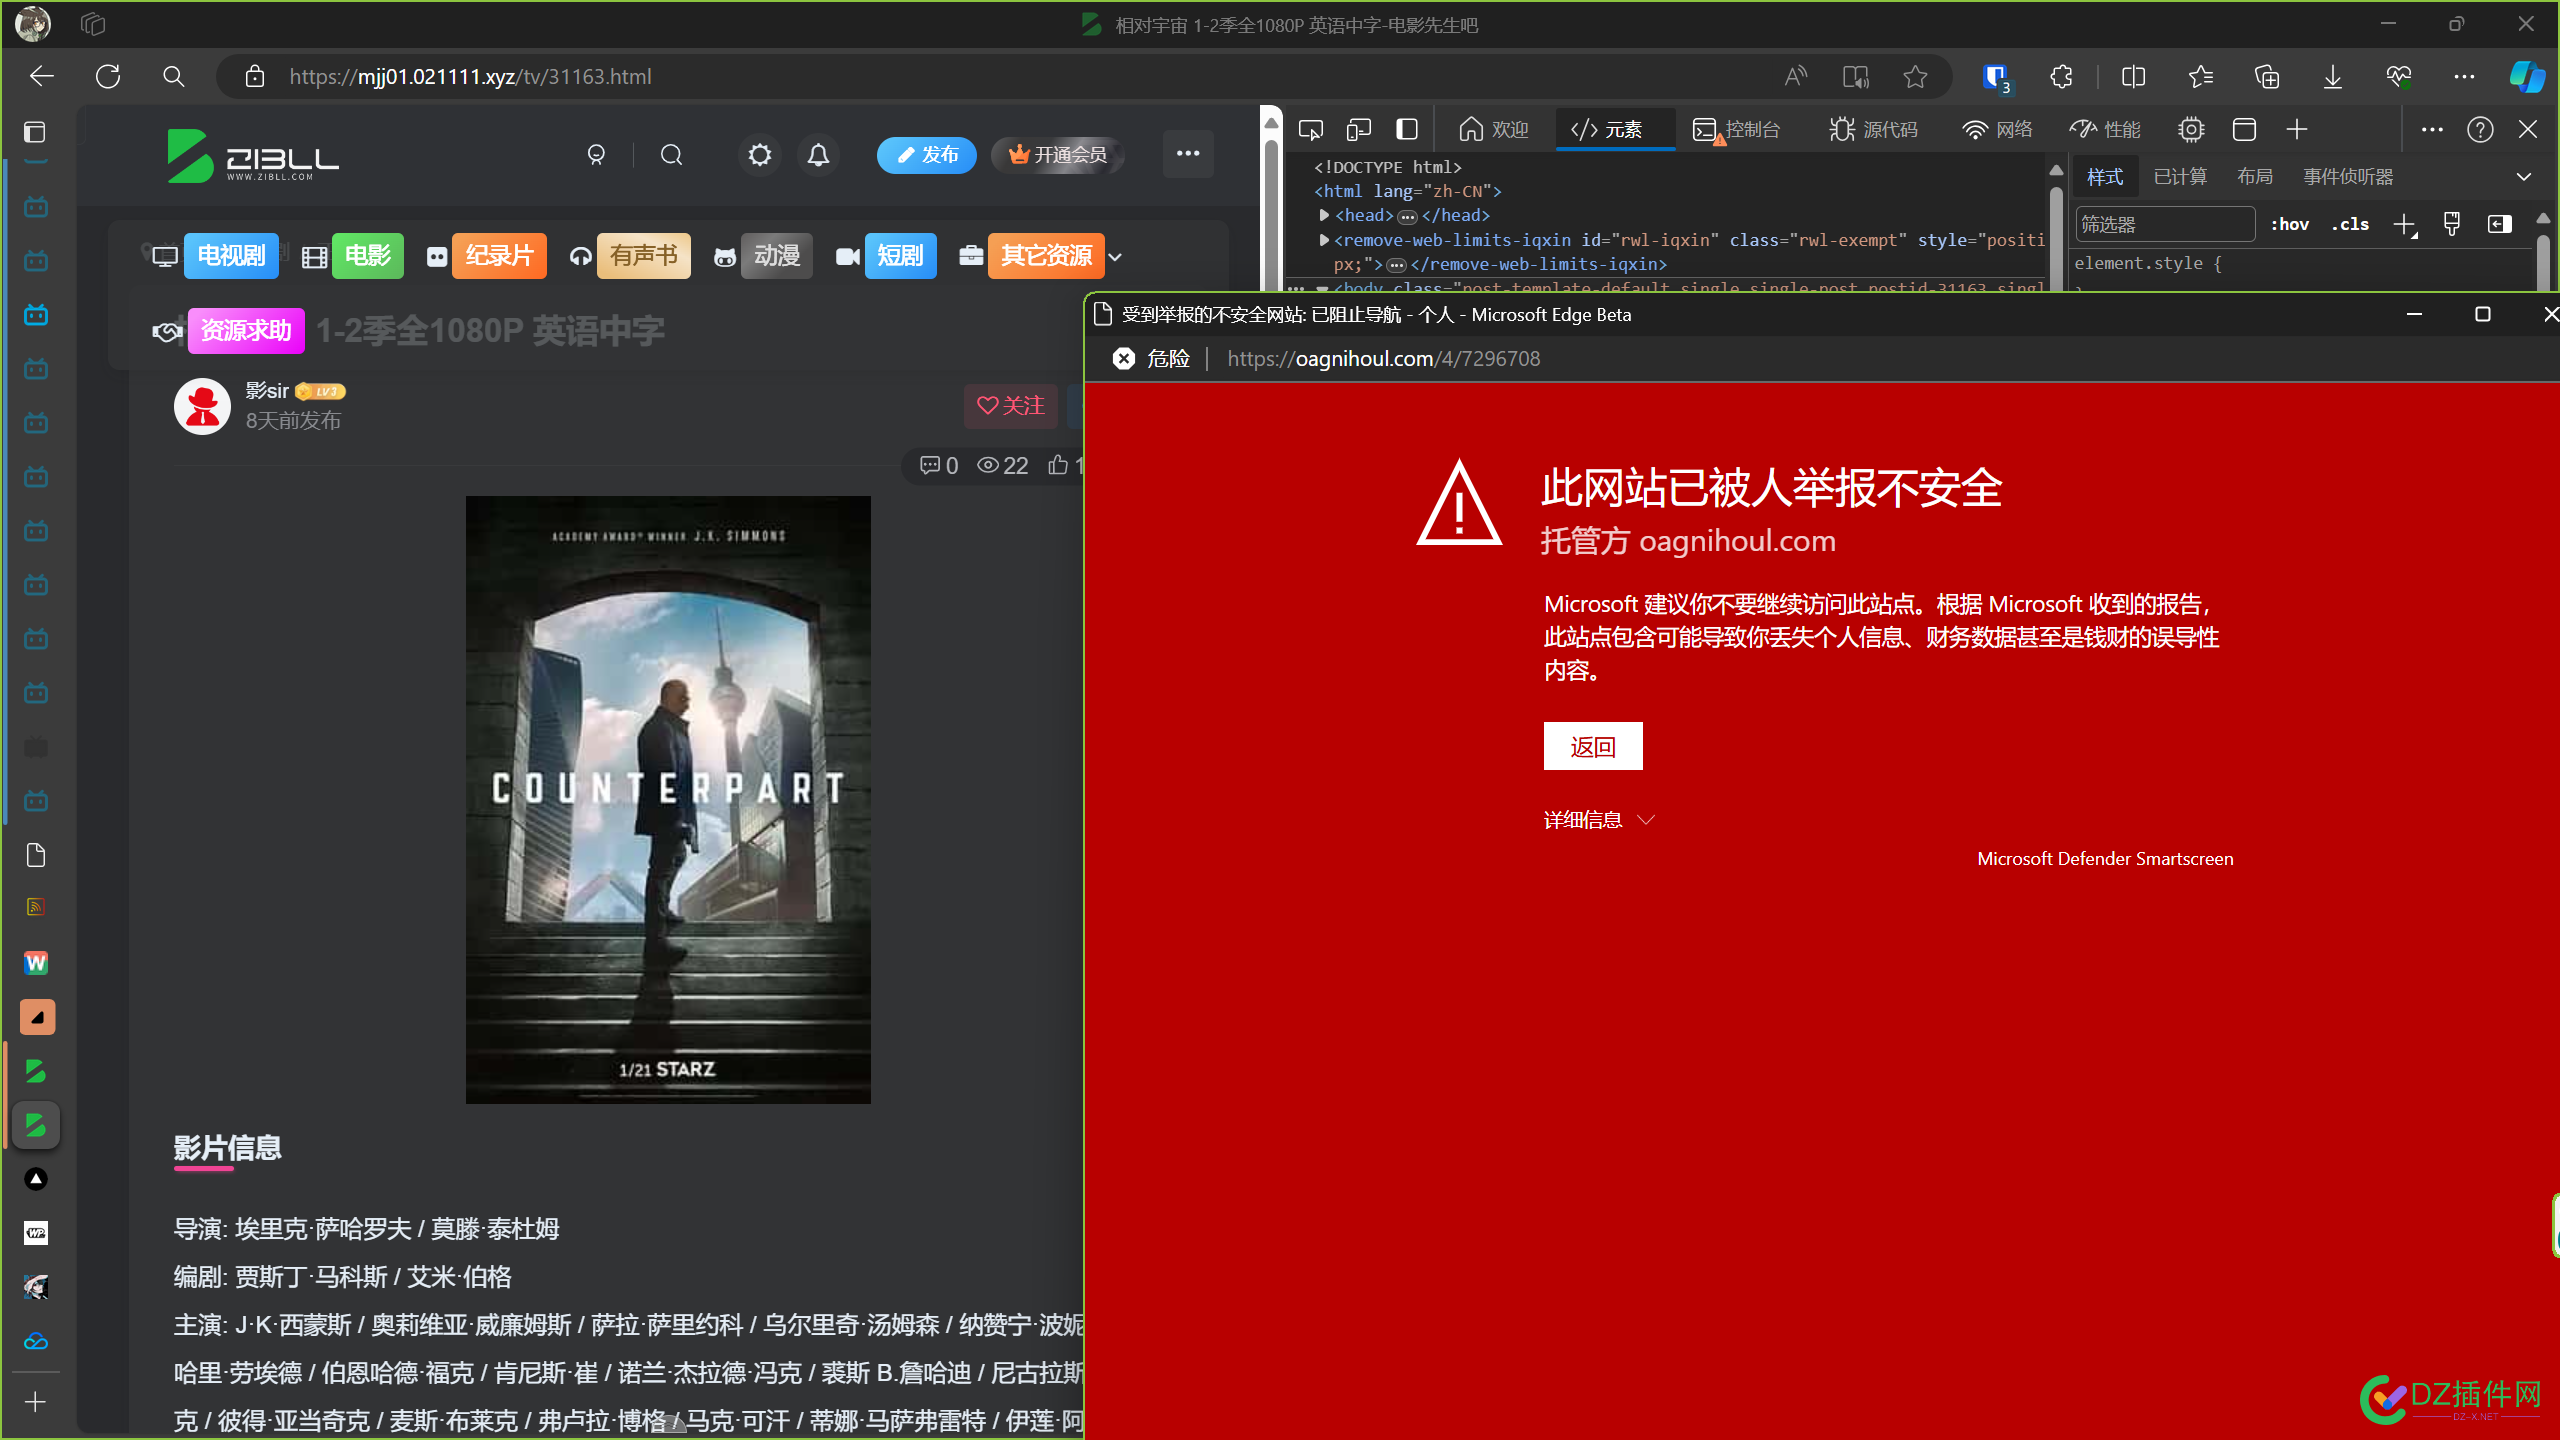Expand the remove-web-limits-iqxin node
The image size is (2560, 1440).
(x=1324, y=240)
